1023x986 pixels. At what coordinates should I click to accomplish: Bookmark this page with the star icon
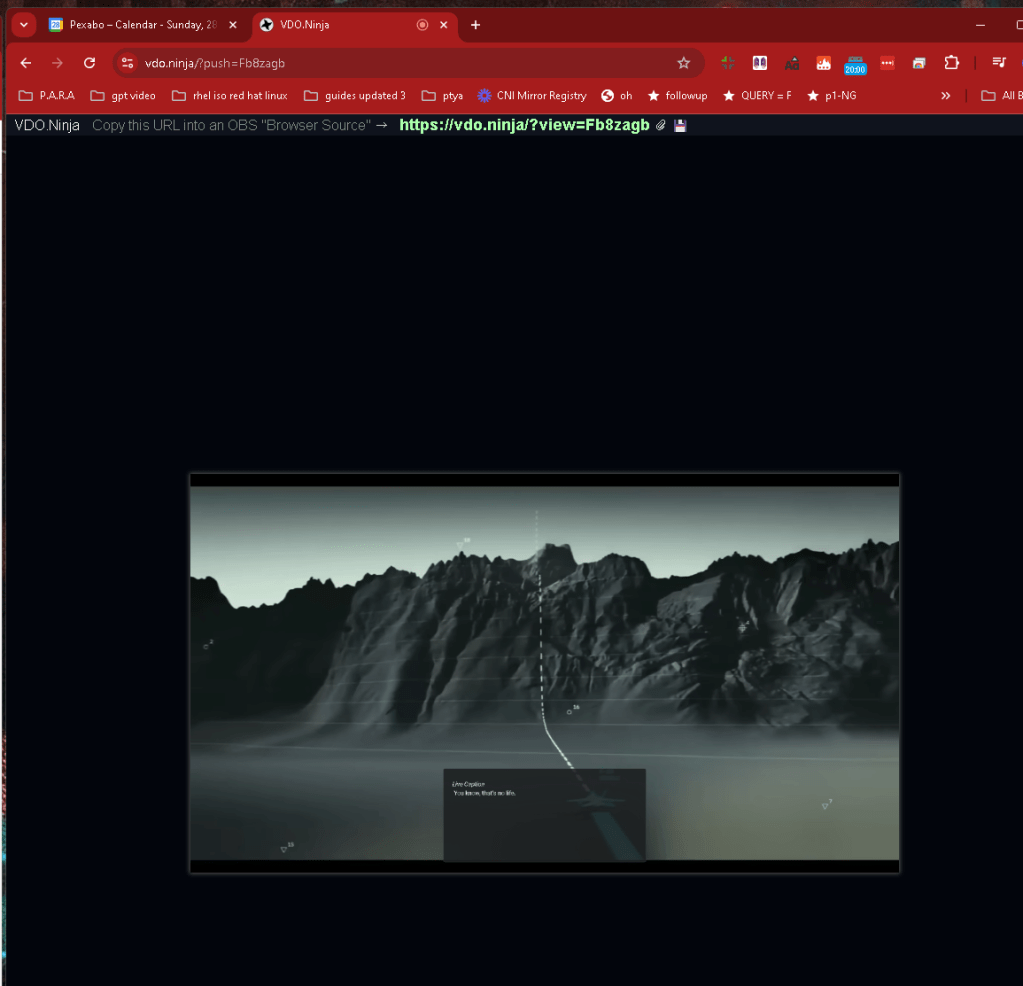pyautogui.click(x=683, y=63)
